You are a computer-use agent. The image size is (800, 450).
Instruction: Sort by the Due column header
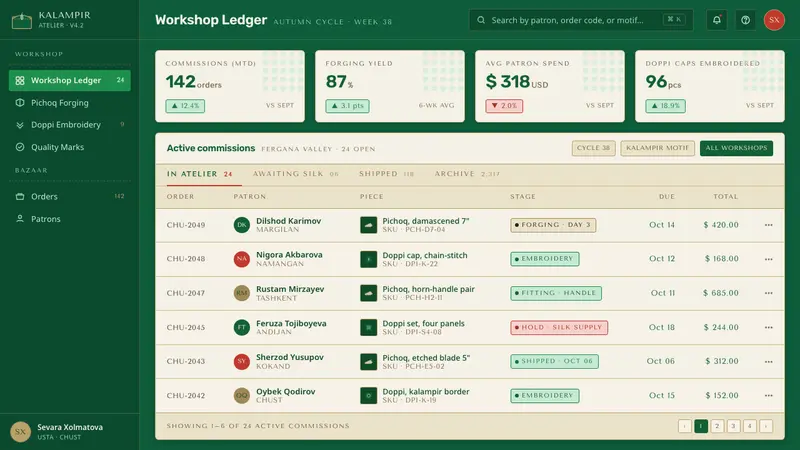[x=667, y=196]
